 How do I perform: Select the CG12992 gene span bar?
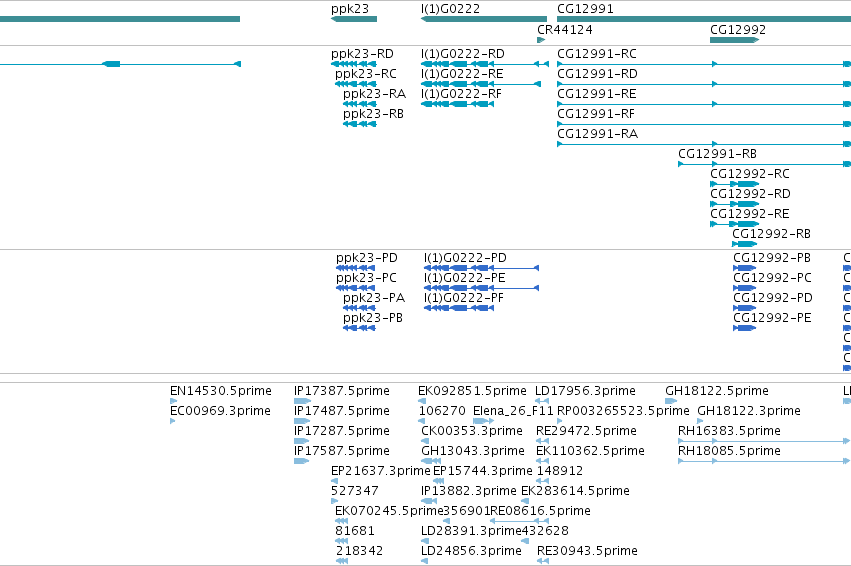tap(734, 40)
